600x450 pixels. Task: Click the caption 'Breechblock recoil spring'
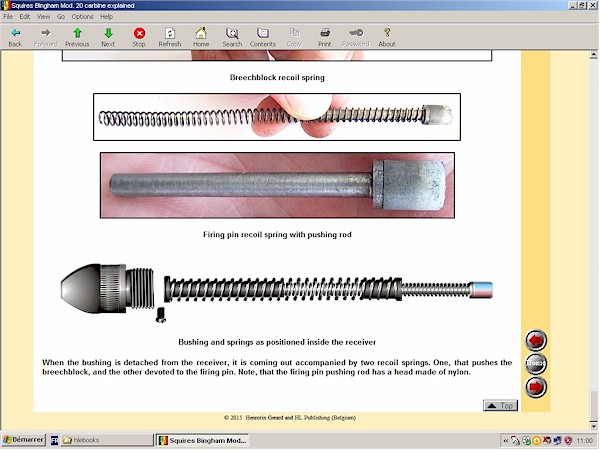pos(277,77)
